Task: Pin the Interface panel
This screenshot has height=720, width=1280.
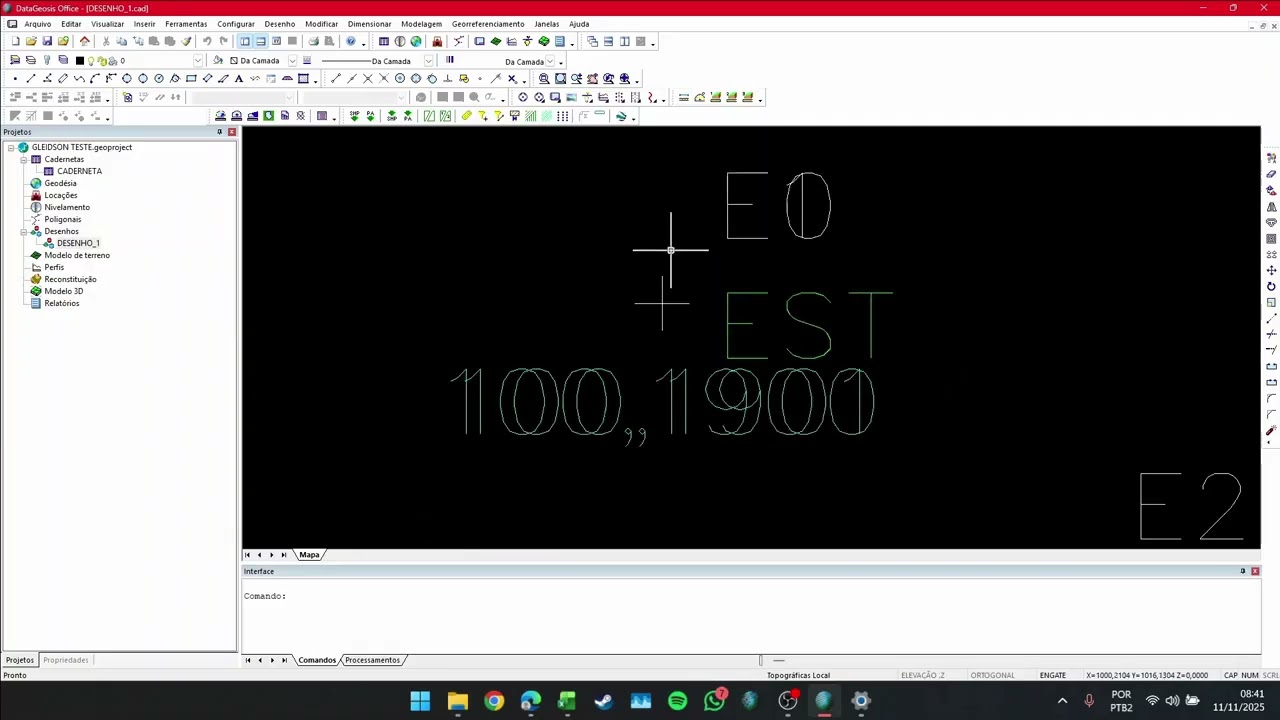Action: pyautogui.click(x=1242, y=571)
